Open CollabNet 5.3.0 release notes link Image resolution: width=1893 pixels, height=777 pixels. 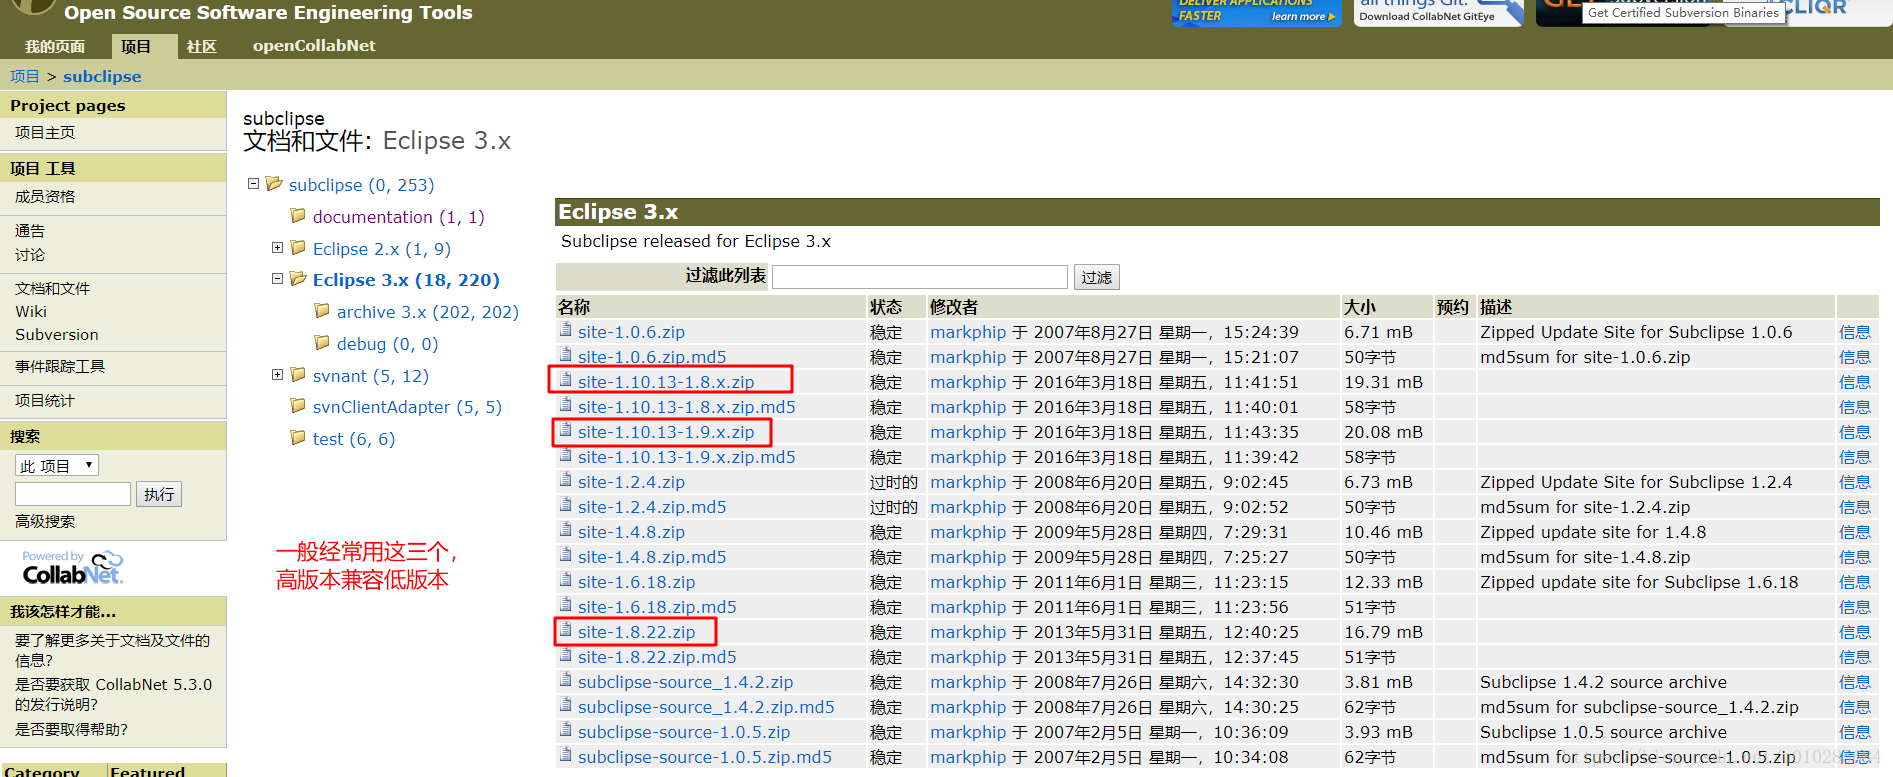[113, 694]
